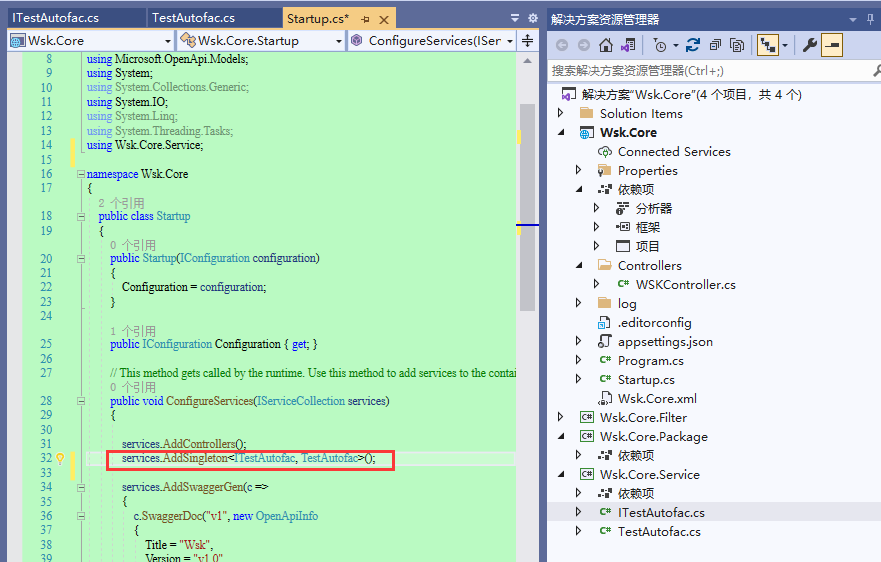Viewport: 881px width, 562px height.
Task: Select appsettings.json in the tree
Action: click(665, 342)
